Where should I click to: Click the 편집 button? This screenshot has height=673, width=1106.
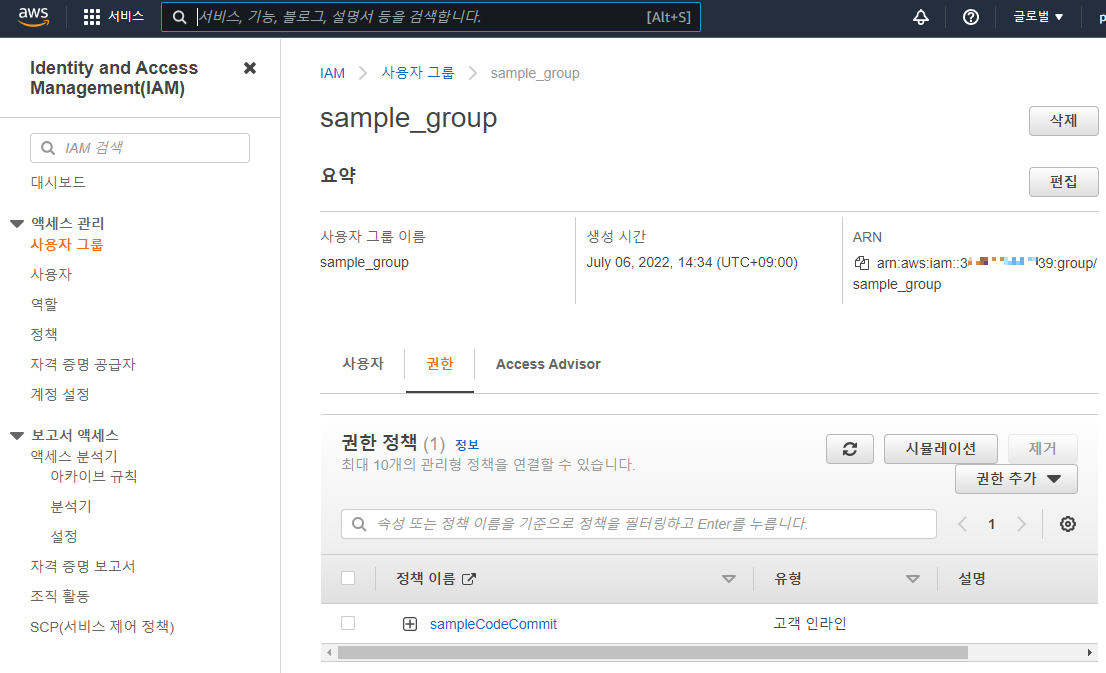tap(1064, 182)
